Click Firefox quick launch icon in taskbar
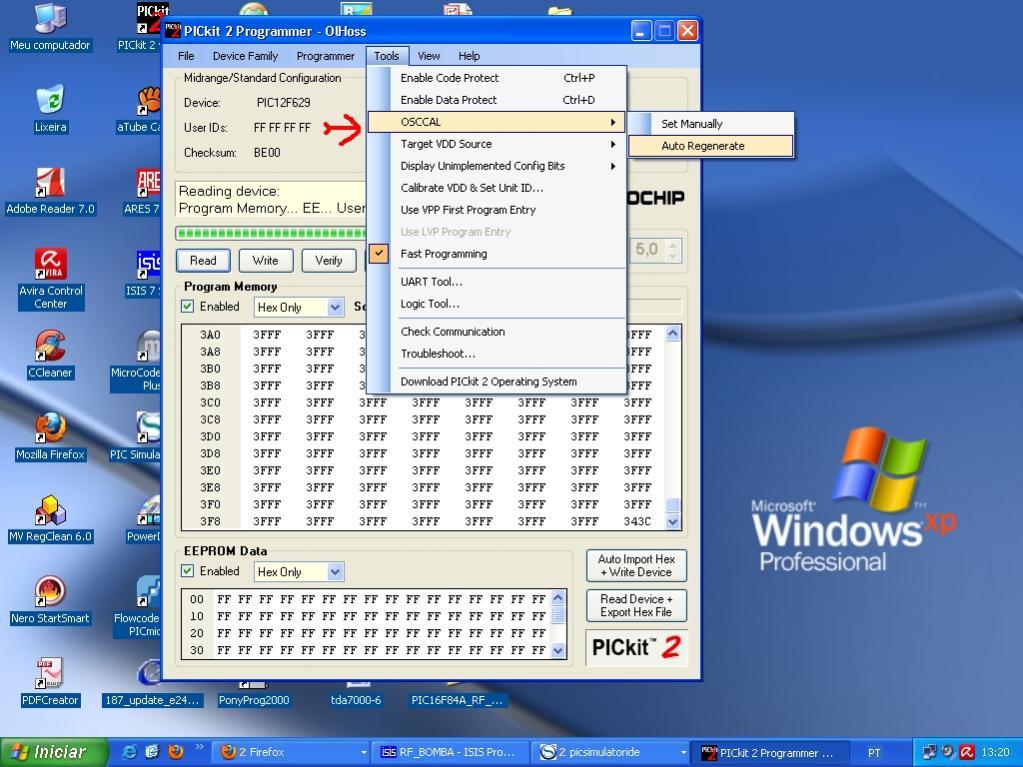This screenshot has width=1023, height=767. pos(176,752)
